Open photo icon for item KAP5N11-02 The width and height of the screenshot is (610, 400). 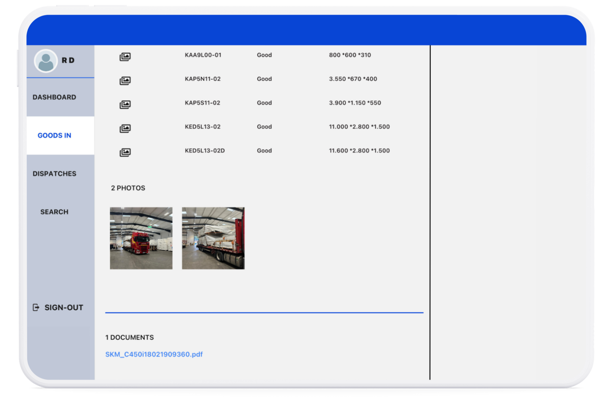coord(125,80)
